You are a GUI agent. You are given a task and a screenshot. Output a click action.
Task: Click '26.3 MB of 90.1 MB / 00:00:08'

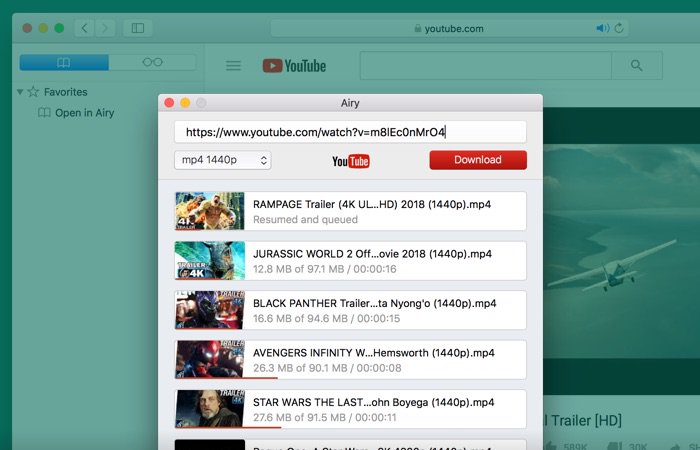click(327, 368)
